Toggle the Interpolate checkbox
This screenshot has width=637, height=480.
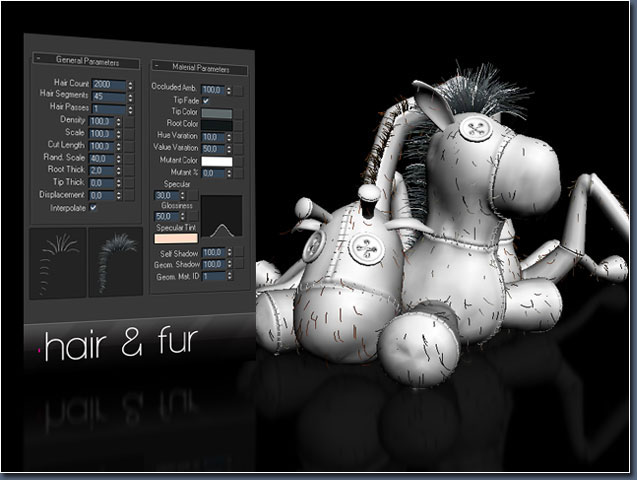point(93,208)
